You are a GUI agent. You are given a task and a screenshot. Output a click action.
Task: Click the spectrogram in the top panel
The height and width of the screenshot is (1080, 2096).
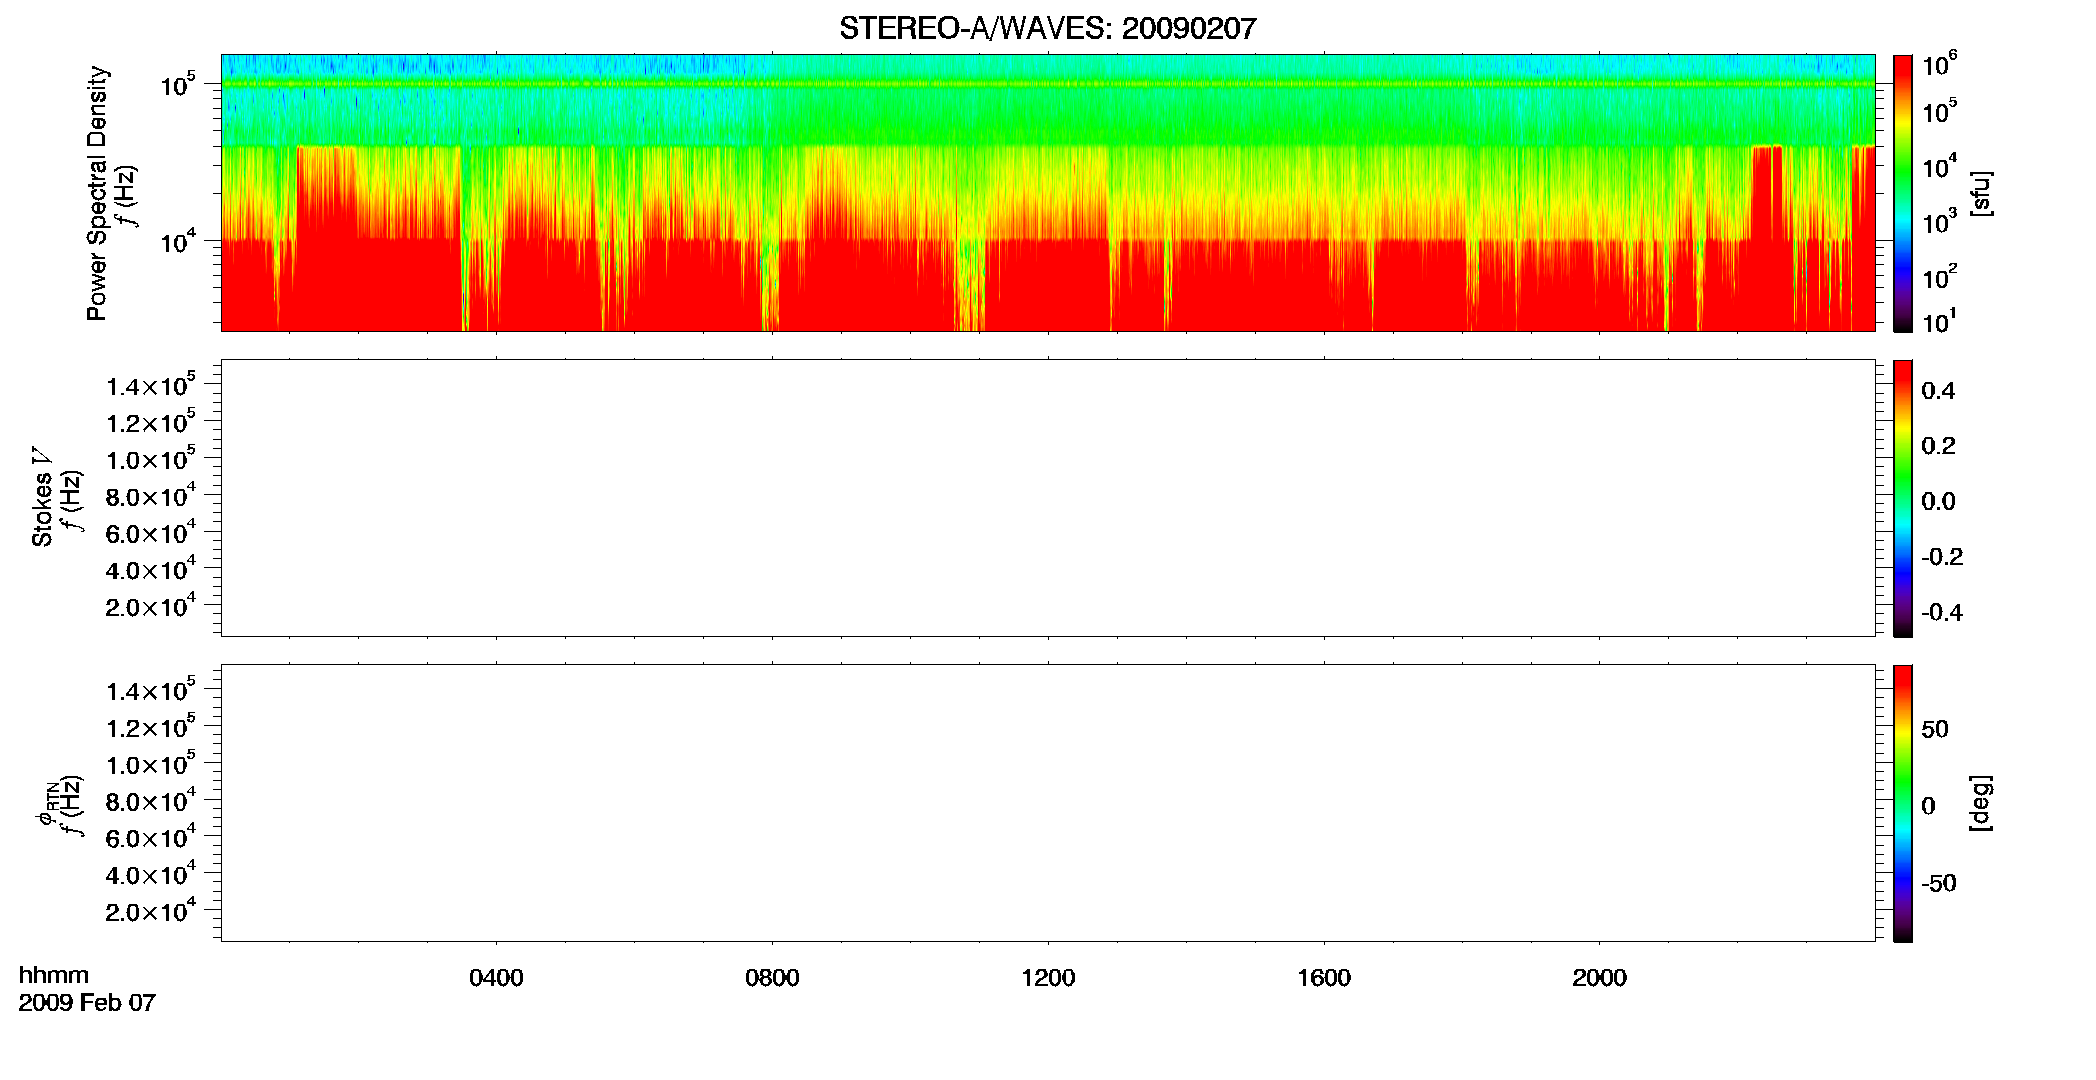[x=1048, y=193]
